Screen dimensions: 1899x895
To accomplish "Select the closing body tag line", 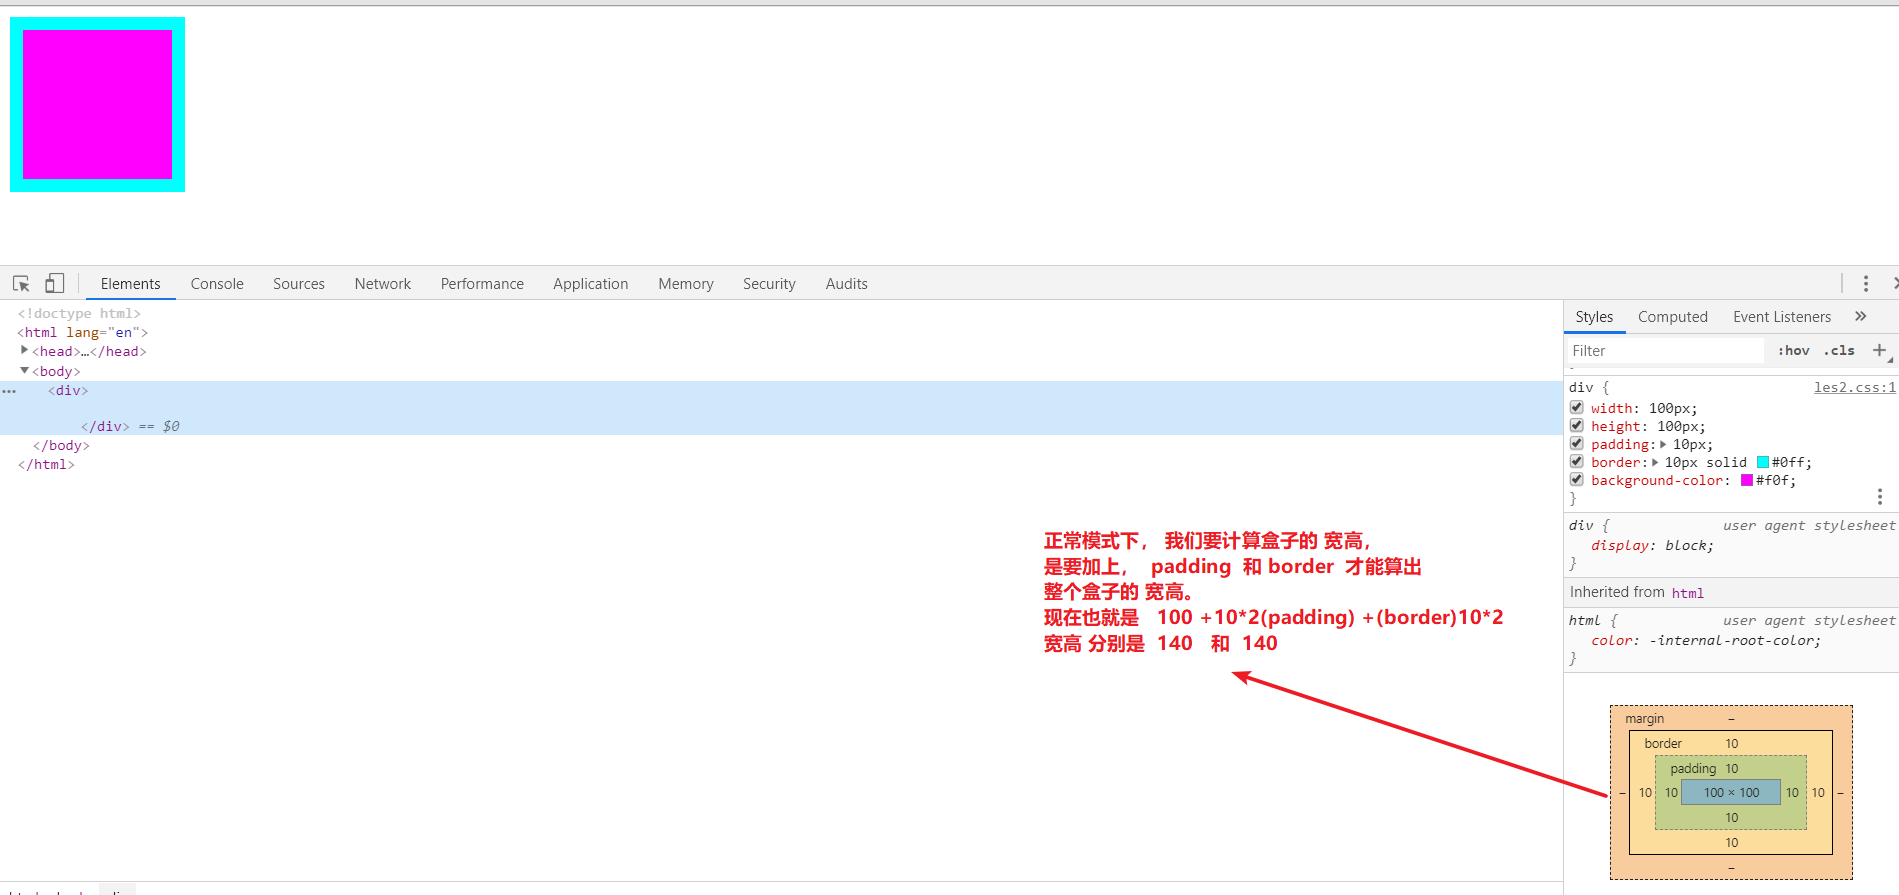I will (x=61, y=445).
